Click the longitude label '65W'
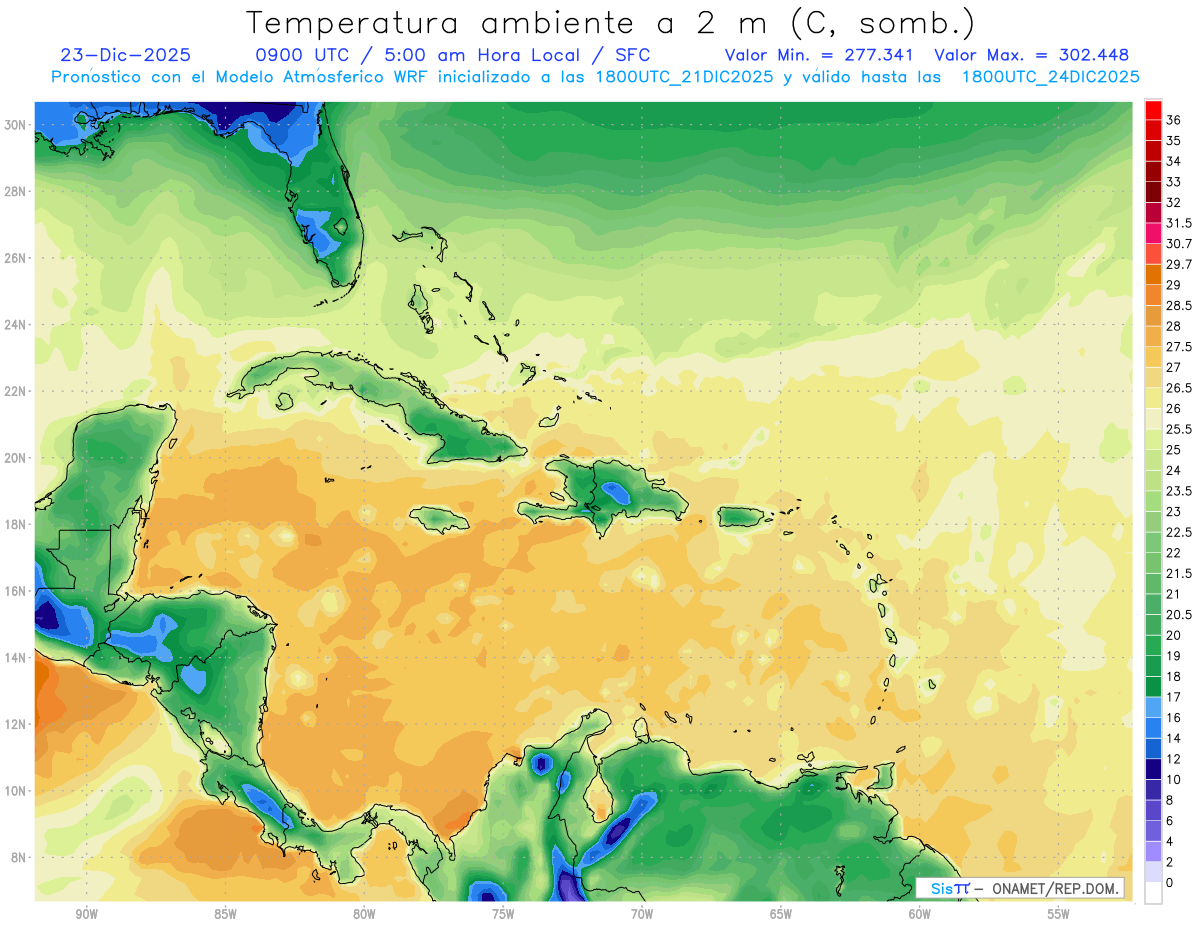 tap(781, 913)
